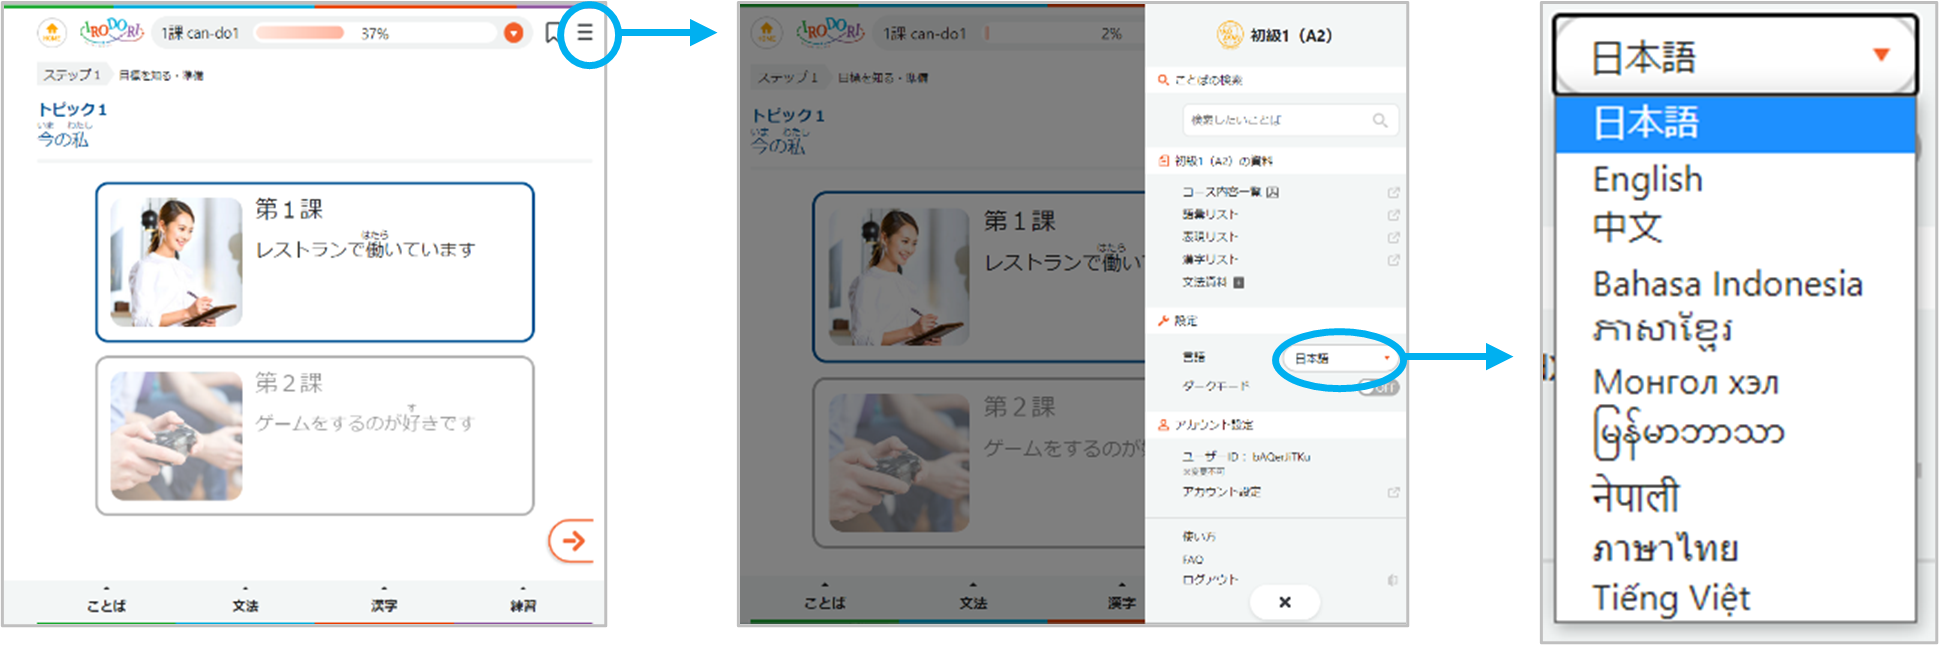Click the dimmed 文法 tab in middle screen

[x=973, y=602]
